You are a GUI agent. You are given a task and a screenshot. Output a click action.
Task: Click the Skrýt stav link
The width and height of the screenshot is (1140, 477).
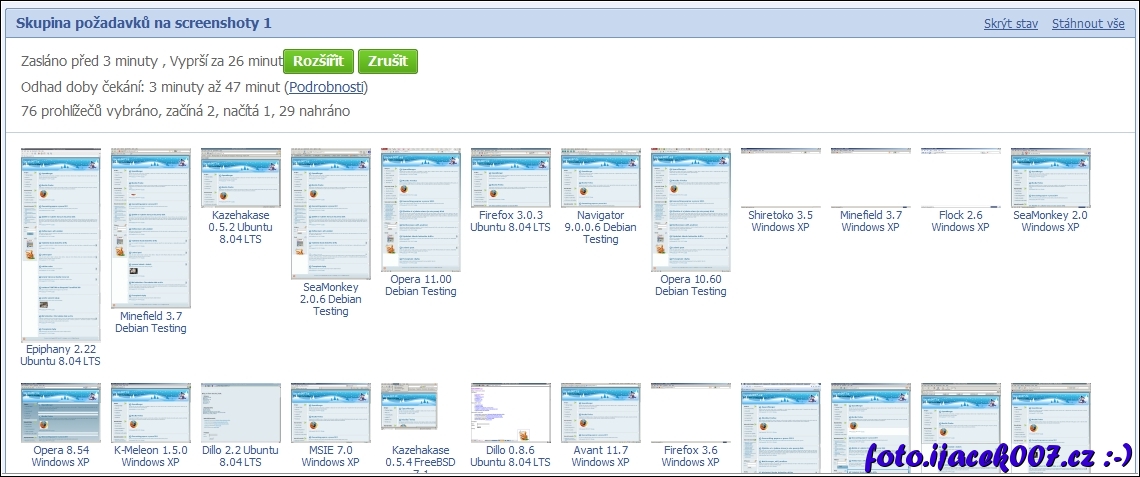click(x=1010, y=23)
